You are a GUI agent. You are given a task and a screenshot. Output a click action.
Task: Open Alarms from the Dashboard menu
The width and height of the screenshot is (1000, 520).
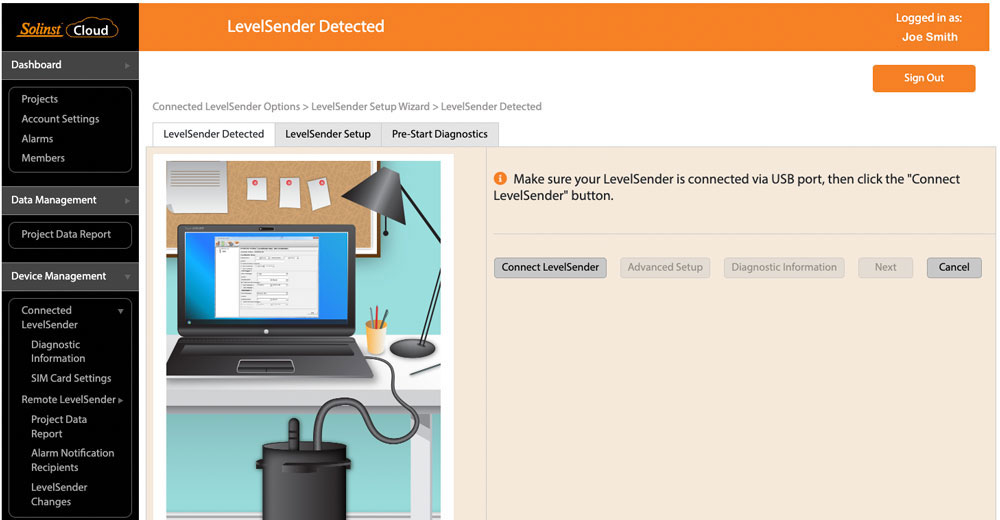pyautogui.click(x=37, y=139)
